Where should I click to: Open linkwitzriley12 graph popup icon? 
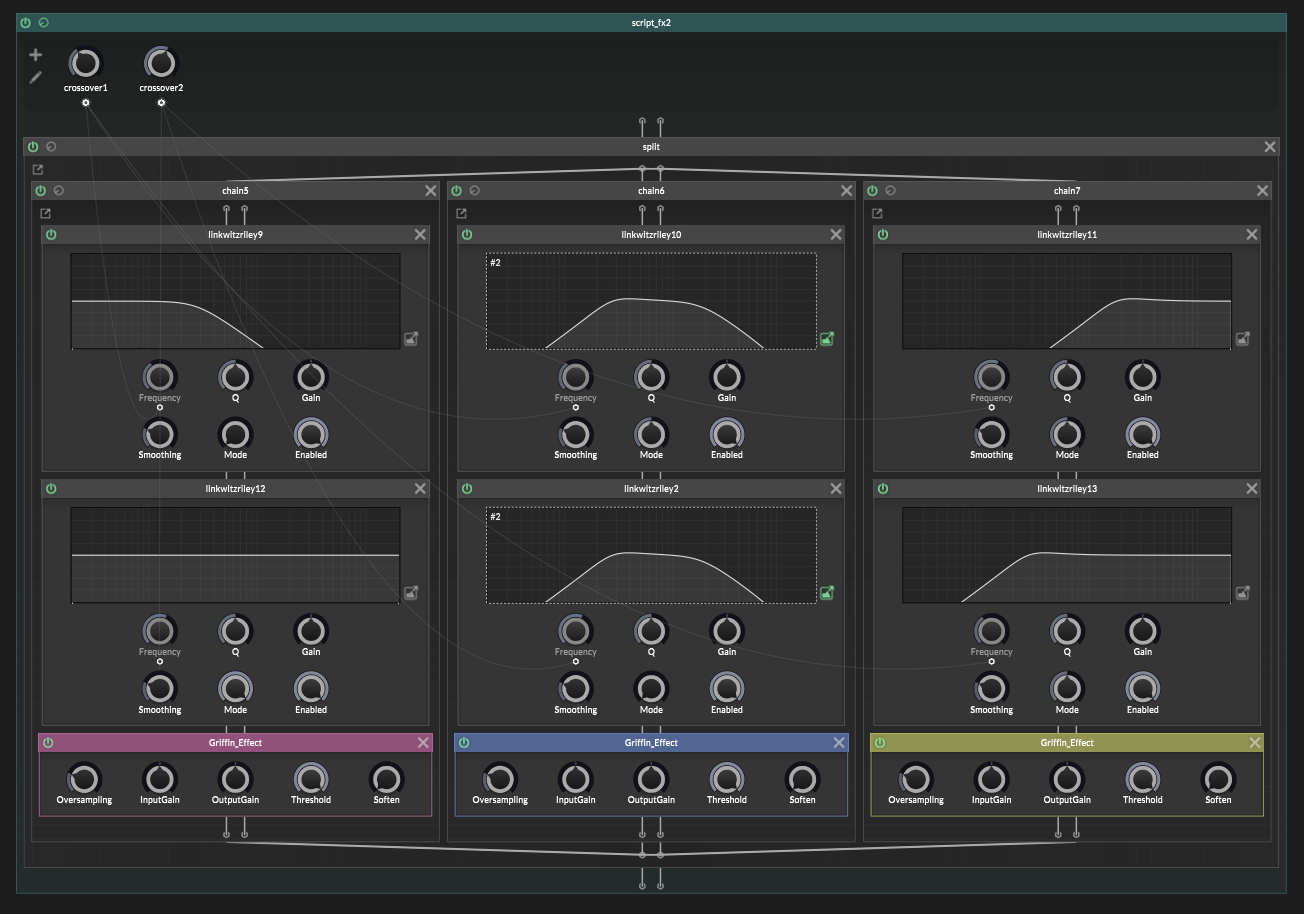[x=411, y=593]
